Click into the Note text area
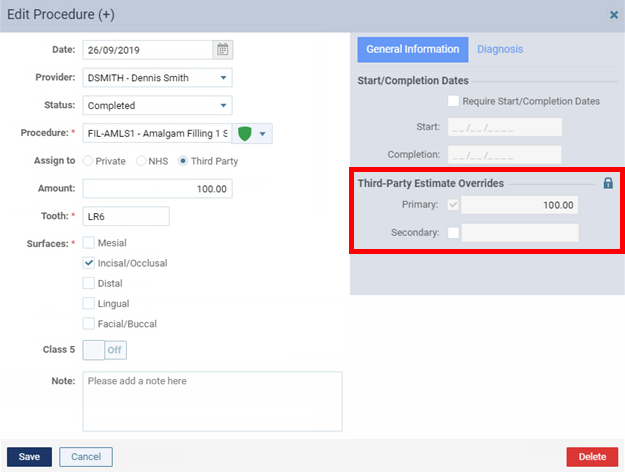This screenshot has height=472, width=625. pyautogui.click(x=212, y=401)
